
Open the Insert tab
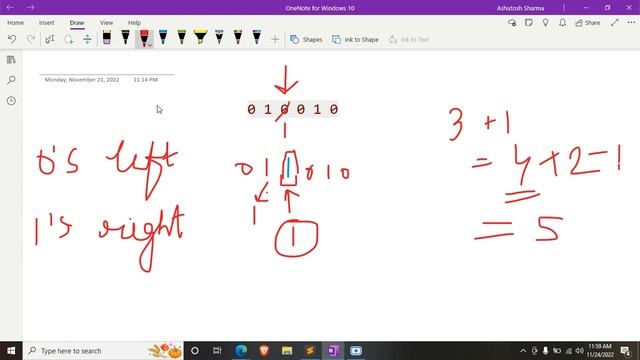pyautogui.click(x=47, y=23)
